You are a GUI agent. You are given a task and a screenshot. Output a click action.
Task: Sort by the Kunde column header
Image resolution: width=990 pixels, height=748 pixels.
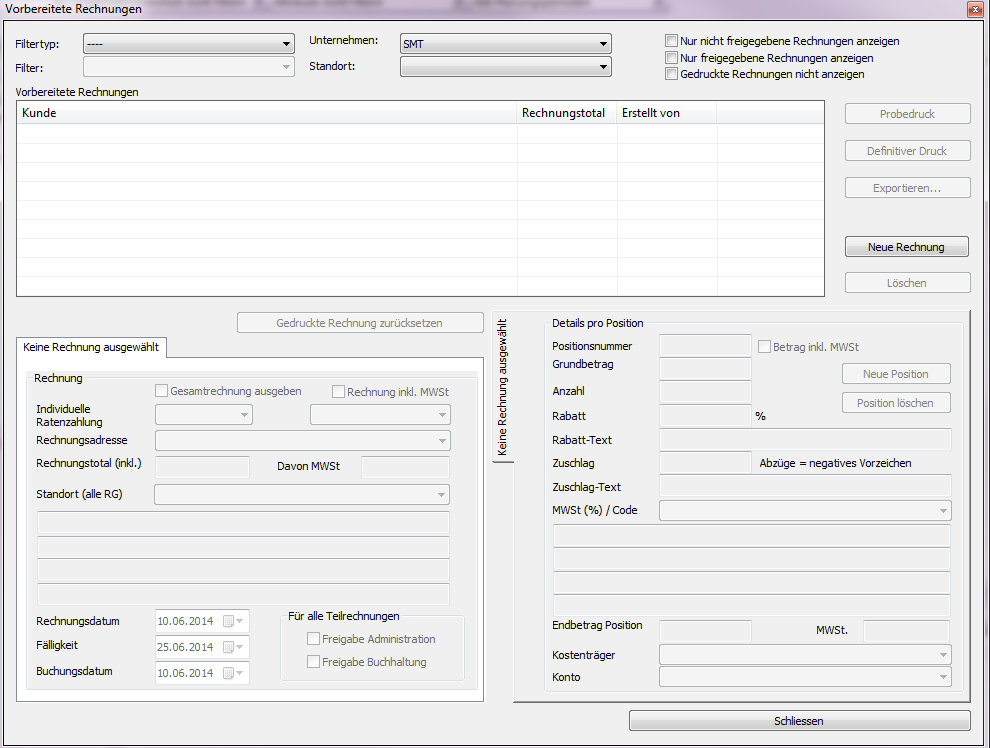click(267, 113)
